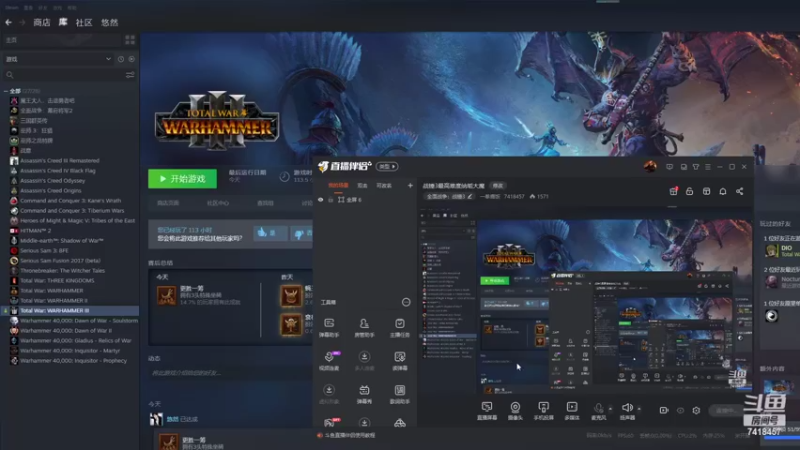
Task: Open the 悠然 profile tab in Steam
Action: 110,22
